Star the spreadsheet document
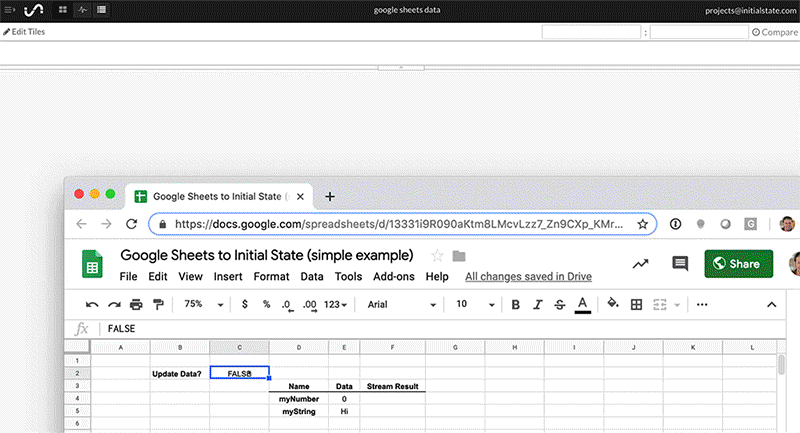800x433 pixels. click(x=437, y=256)
